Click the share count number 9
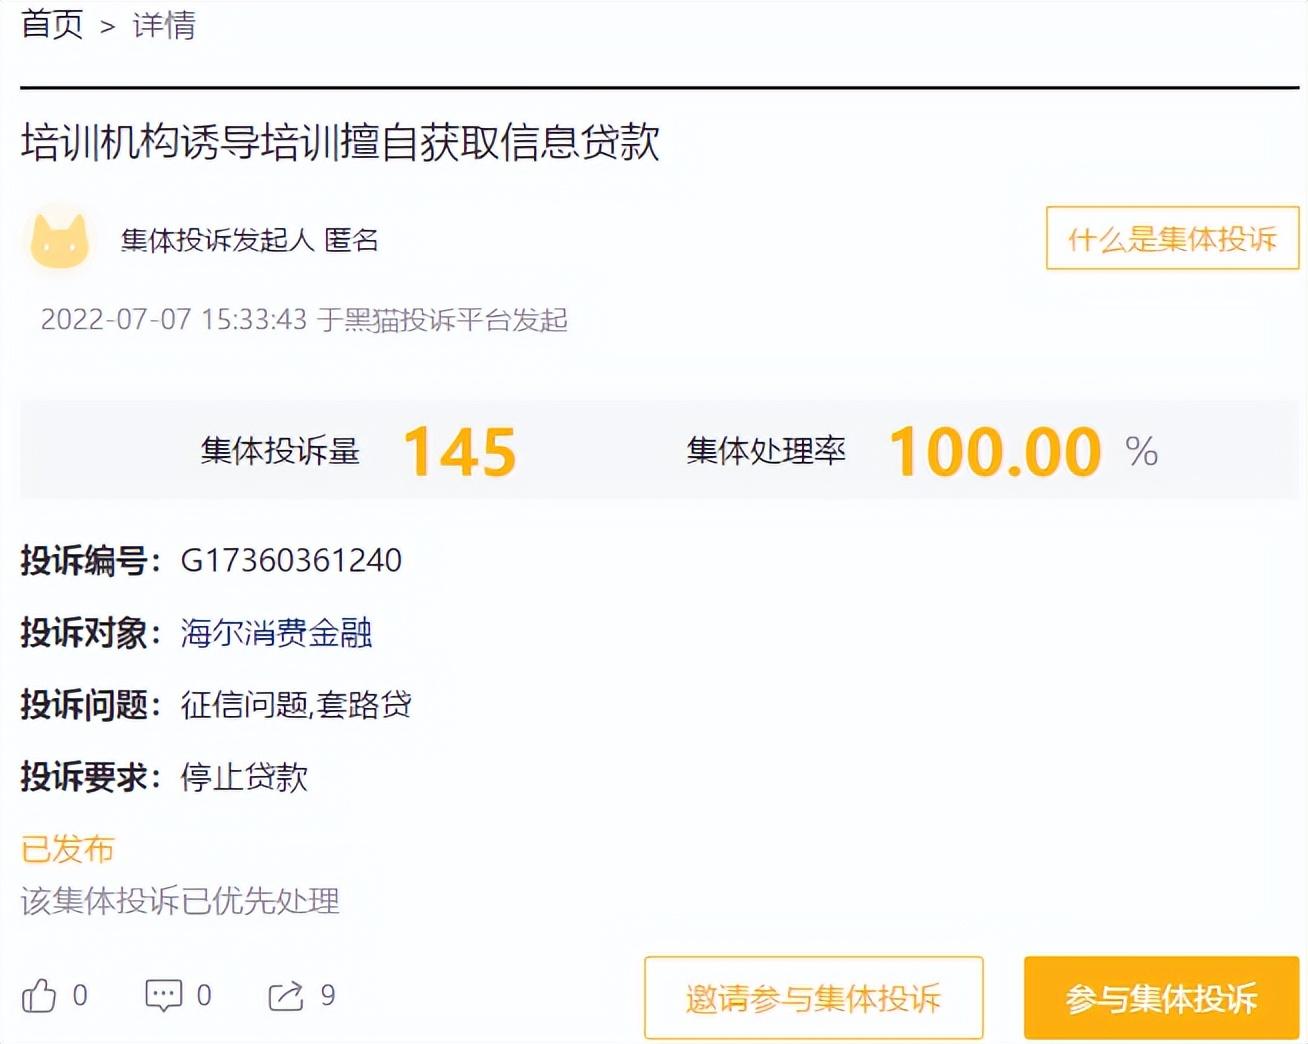 point(328,995)
